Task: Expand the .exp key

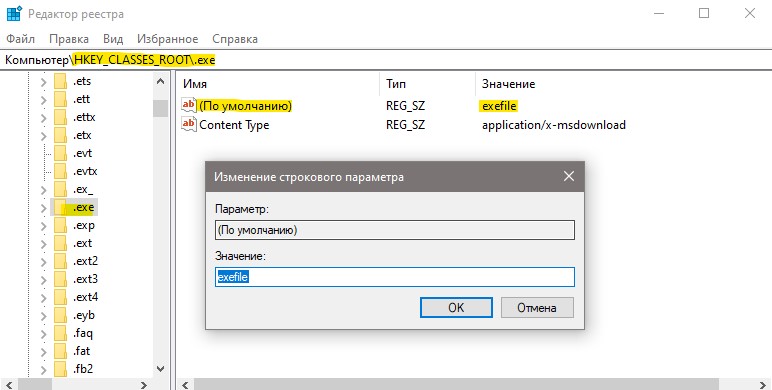Action: (x=43, y=226)
